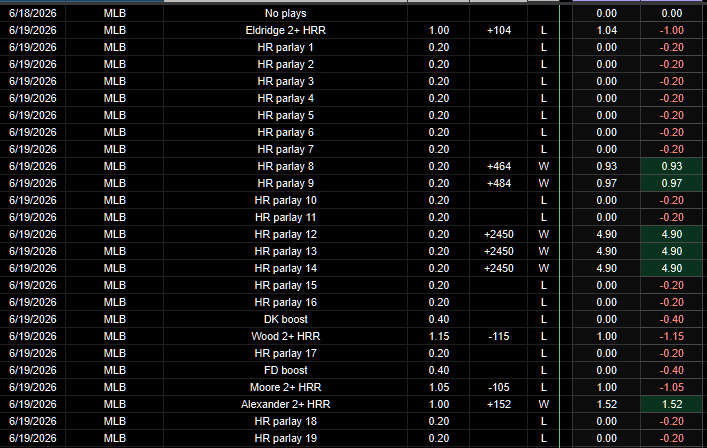Select the 'HR parlay 1' cell
707x448 pixels.
point(285,47)
